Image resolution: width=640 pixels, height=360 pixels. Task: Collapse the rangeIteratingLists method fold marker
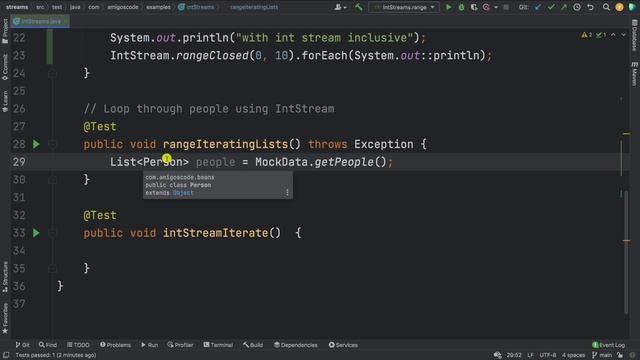pos(53,144)
